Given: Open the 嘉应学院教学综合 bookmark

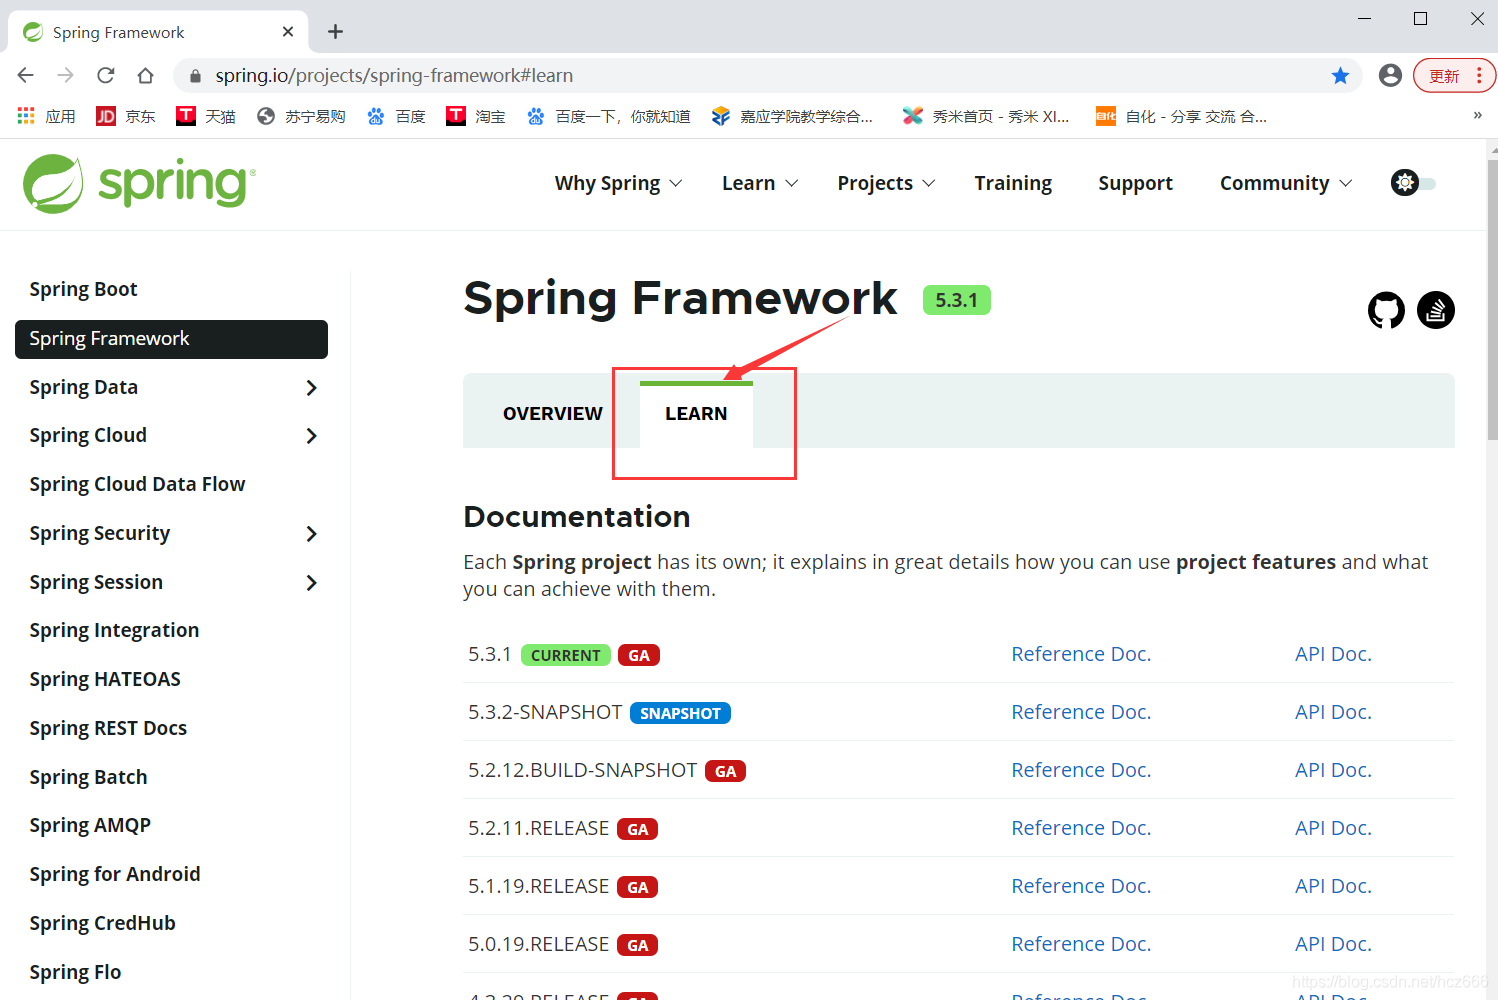Looking at the screenshot, I should tap(792, 116).
